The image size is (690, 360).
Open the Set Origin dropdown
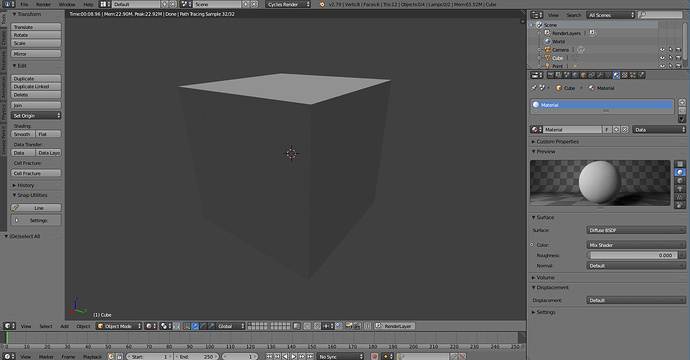pyautogui.click(x=36, y=116)
